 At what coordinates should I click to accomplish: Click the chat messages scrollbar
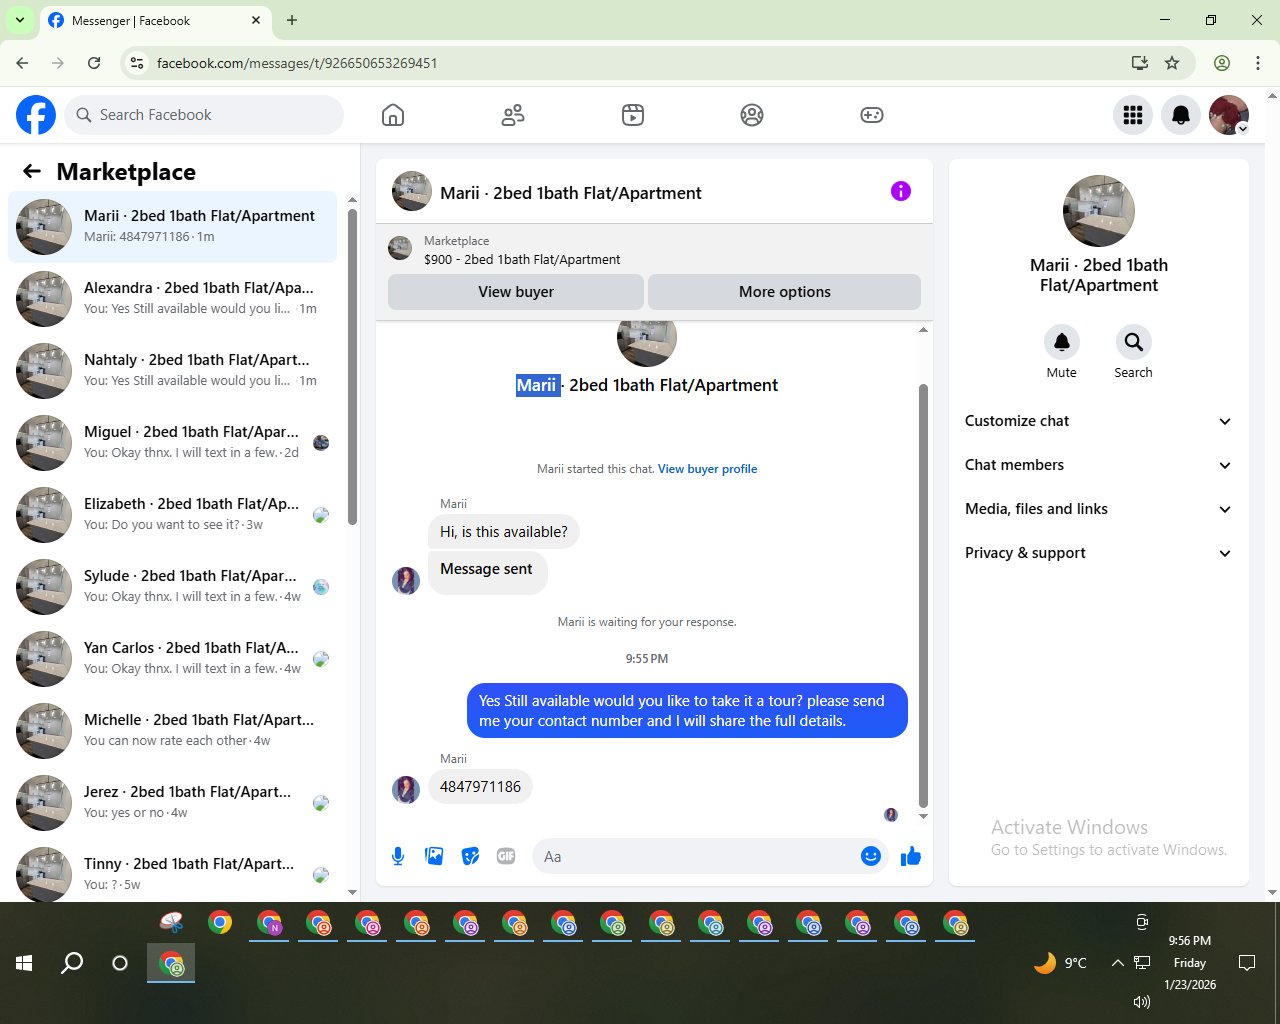tap(923, 595)
